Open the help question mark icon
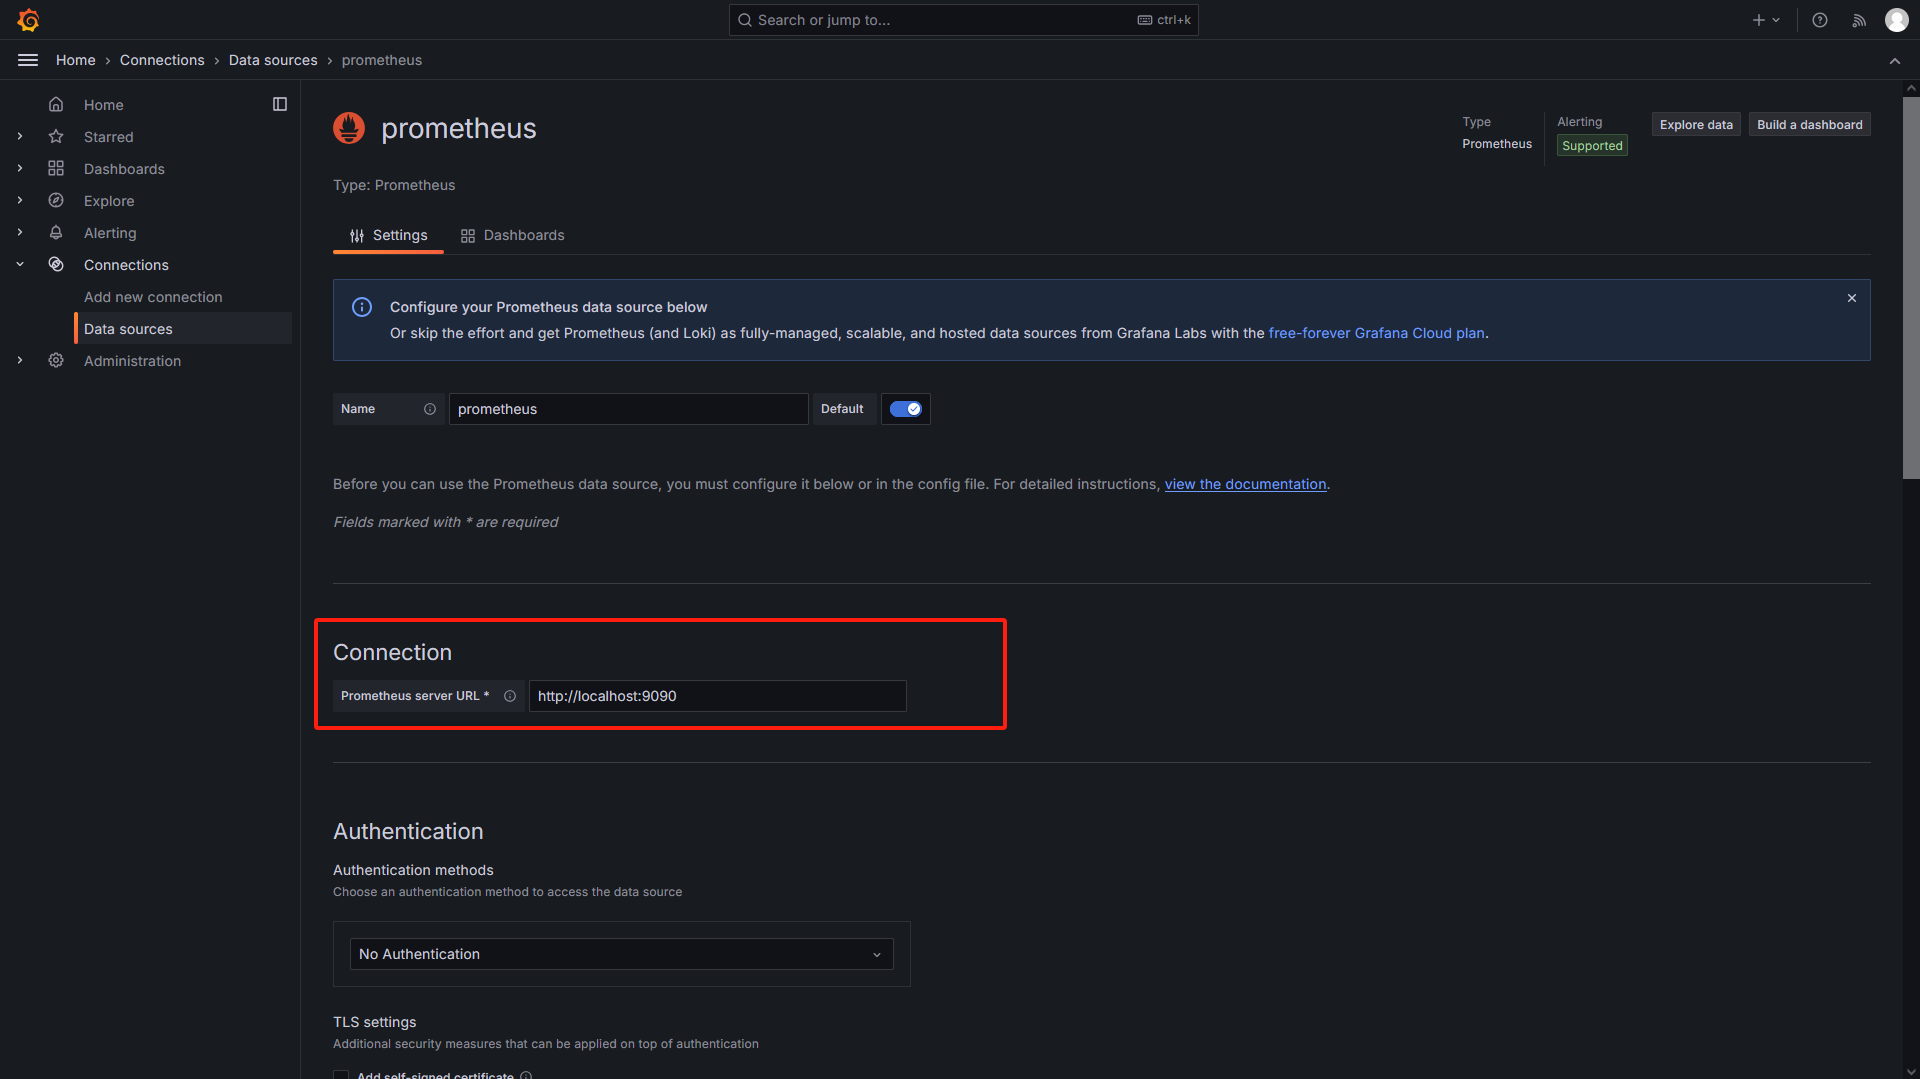Image resolution: width=1920 pixels, height=1079 pixels. point(1820,20)
